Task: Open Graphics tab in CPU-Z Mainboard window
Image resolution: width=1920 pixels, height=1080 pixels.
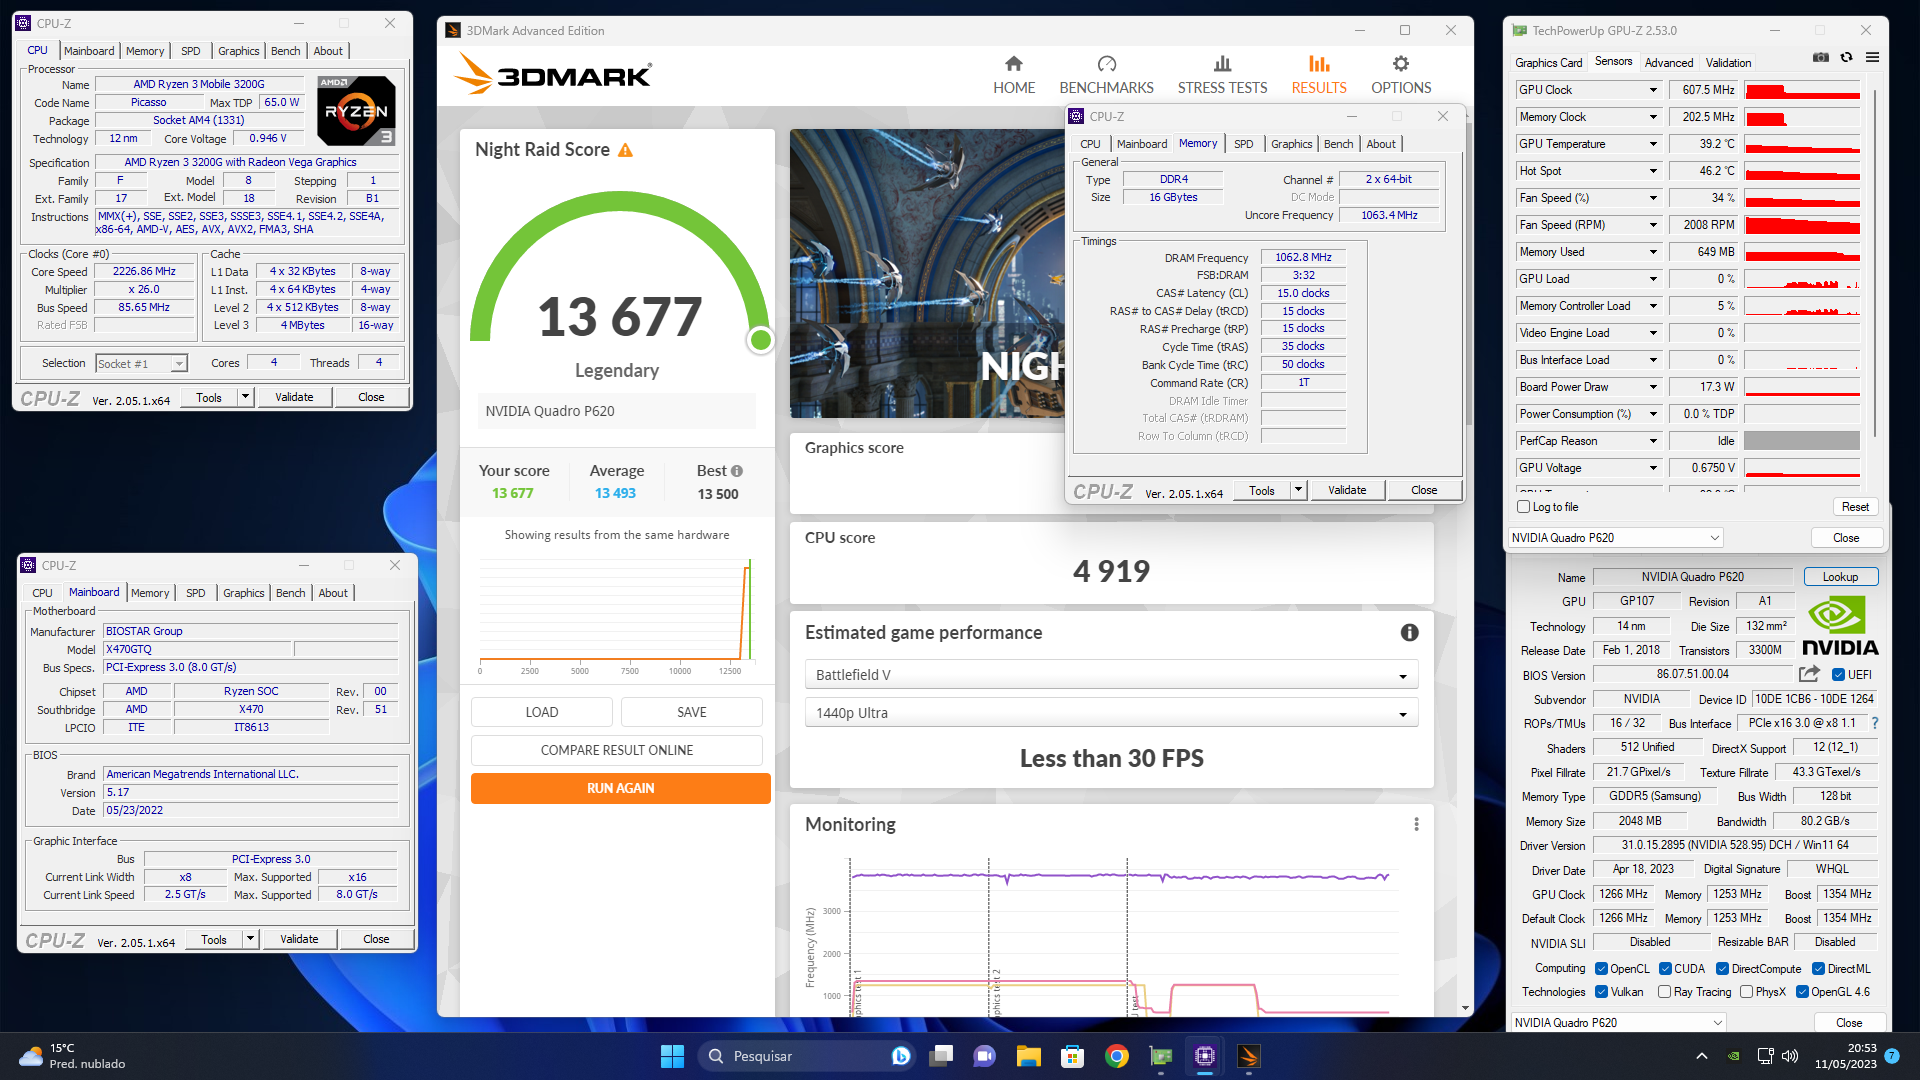Action: tap(243, 593)
